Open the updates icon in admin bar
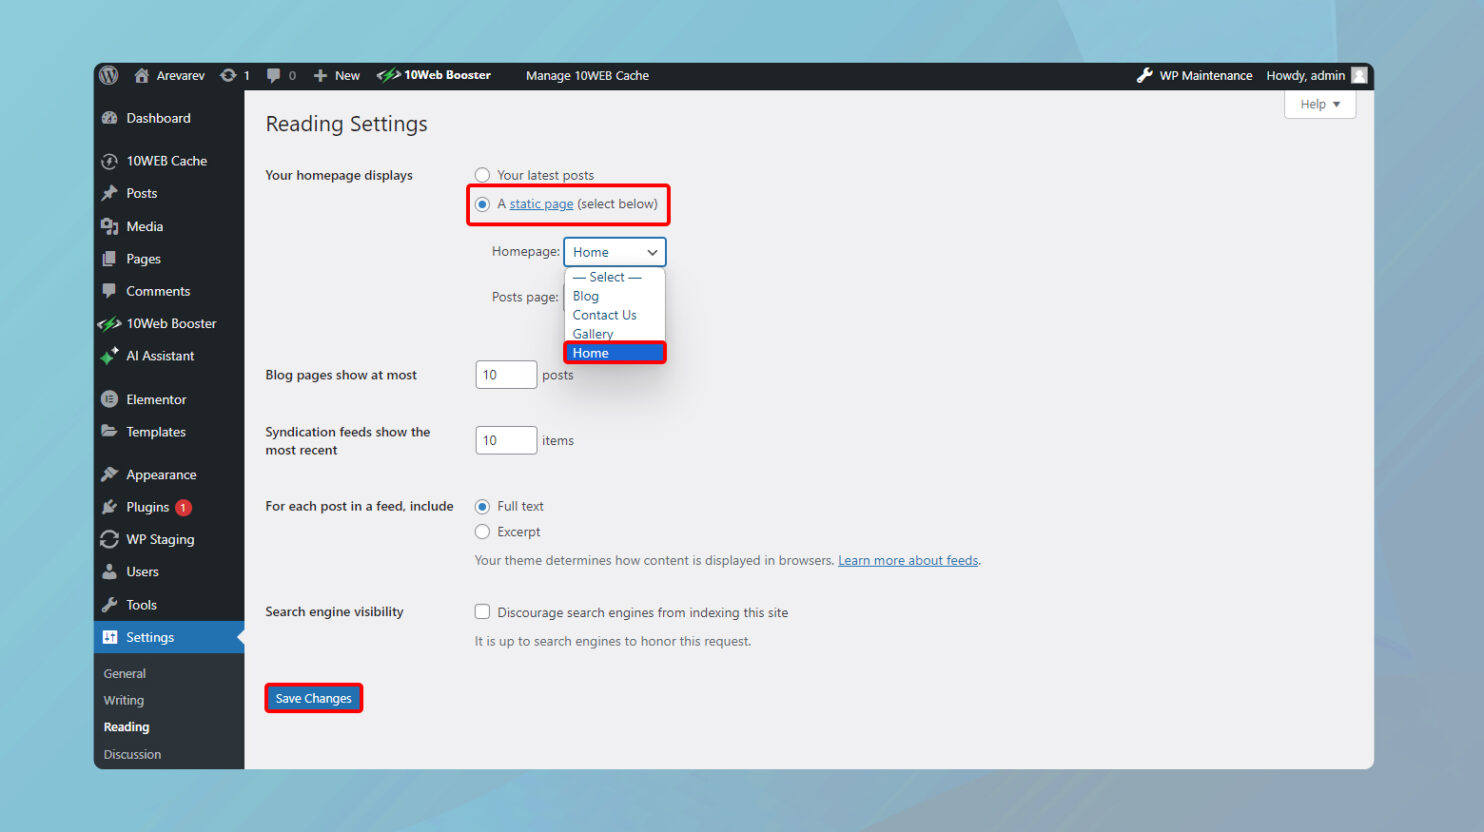The width and height of the screenshot is (1484, 832). [x=229, y=75]
